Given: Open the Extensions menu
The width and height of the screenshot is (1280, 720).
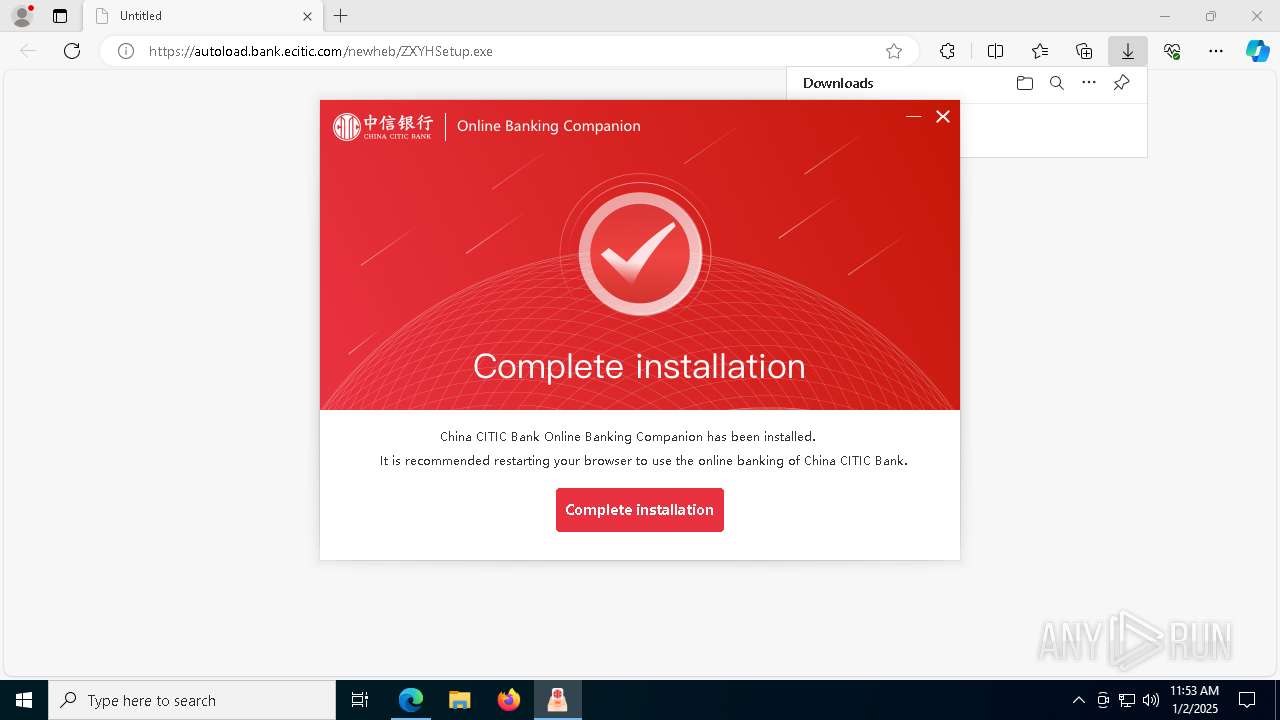Looking at the screenshot, I should pos(947,51).
